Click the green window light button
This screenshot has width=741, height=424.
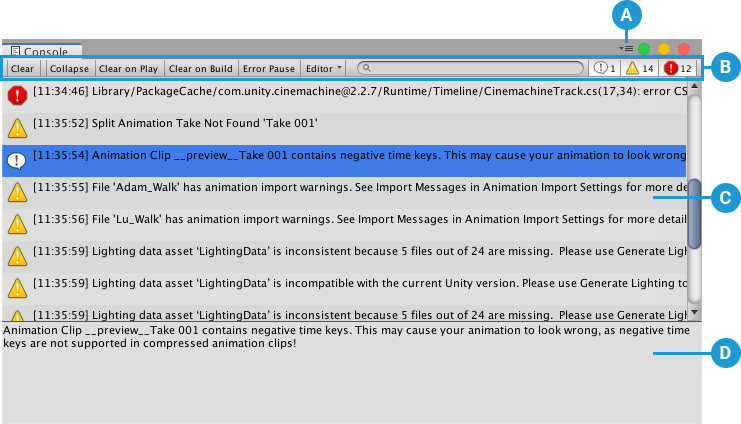644,48
